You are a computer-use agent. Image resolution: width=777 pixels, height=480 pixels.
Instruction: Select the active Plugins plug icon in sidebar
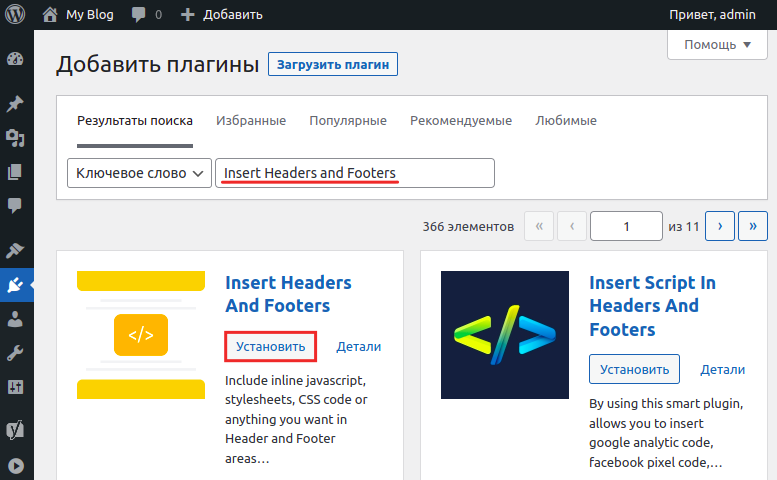click(x=16, y=285)
